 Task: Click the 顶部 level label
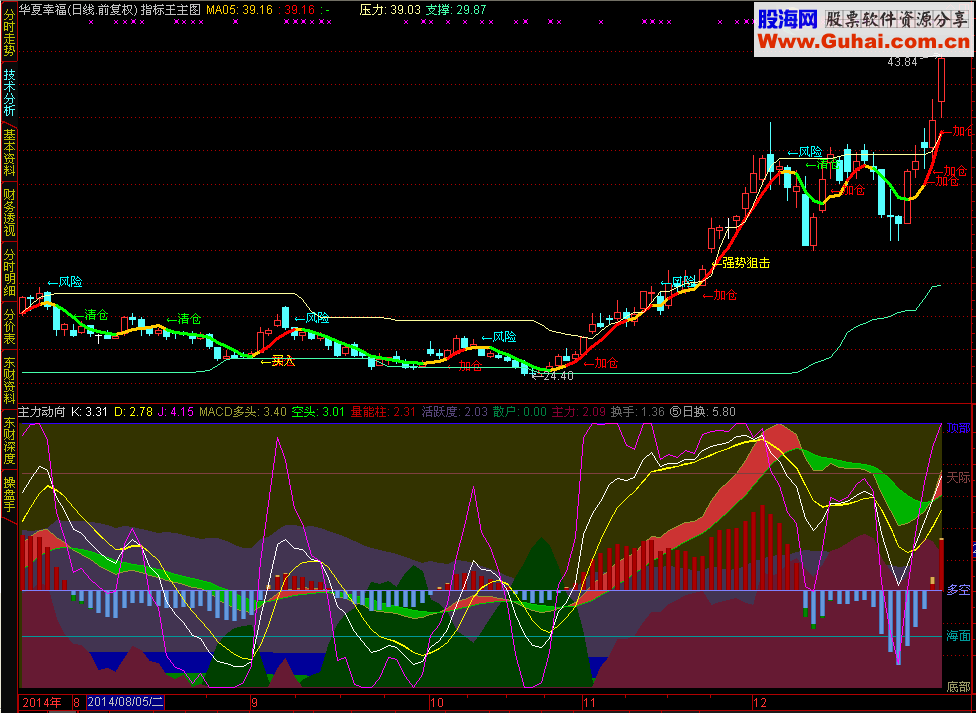pos(958,428)
